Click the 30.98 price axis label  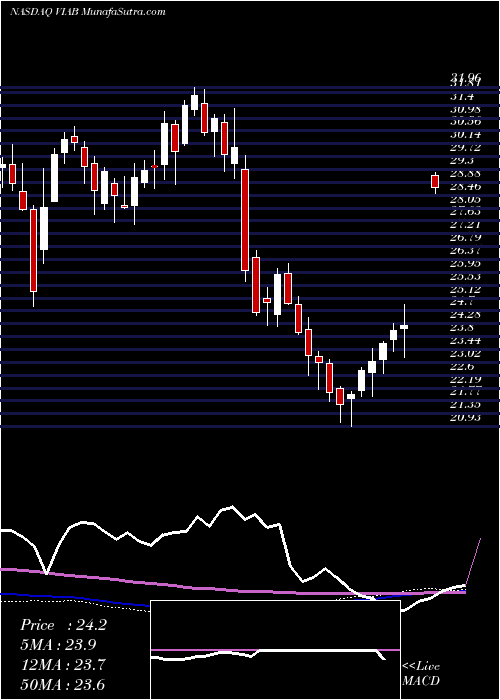(466, 109)
